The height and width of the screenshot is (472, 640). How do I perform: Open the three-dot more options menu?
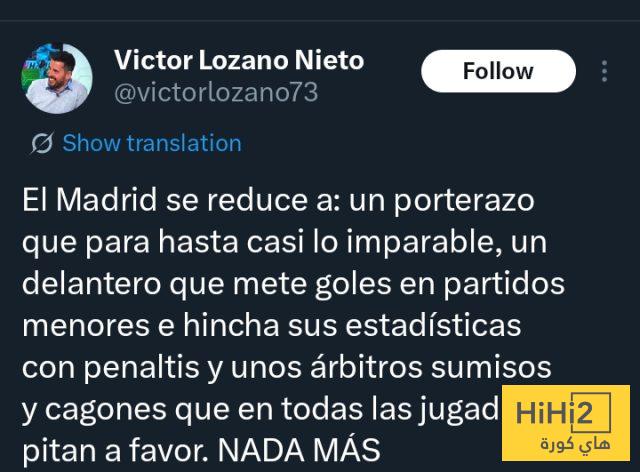coord(604,71)
